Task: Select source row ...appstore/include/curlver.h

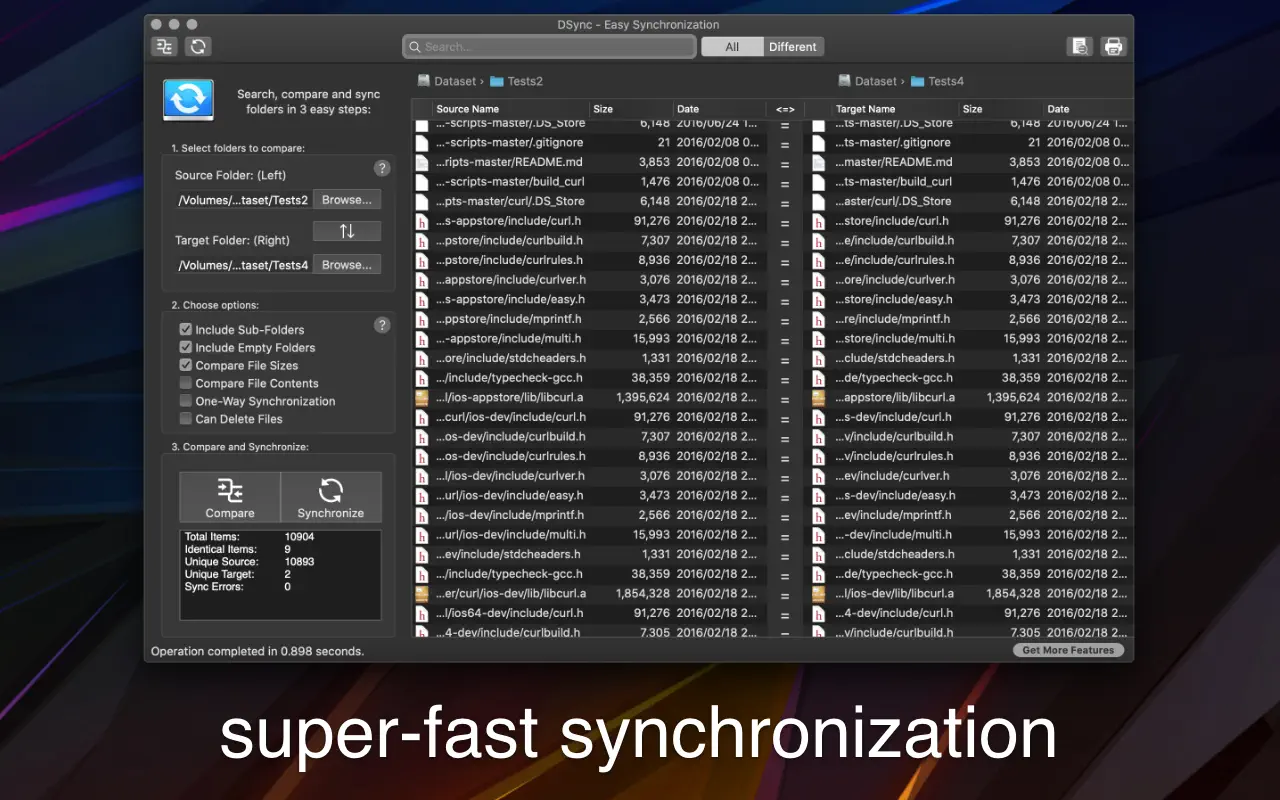Action: [590, 280]
